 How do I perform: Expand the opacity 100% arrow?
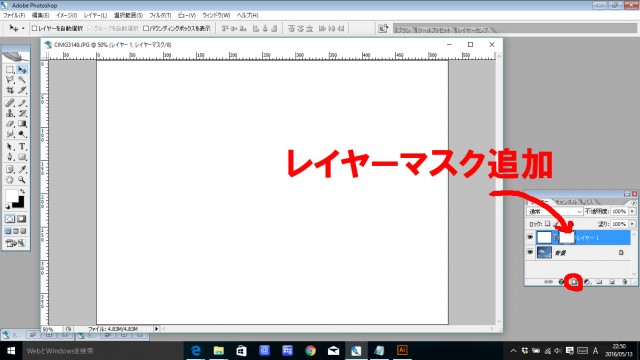632,211
